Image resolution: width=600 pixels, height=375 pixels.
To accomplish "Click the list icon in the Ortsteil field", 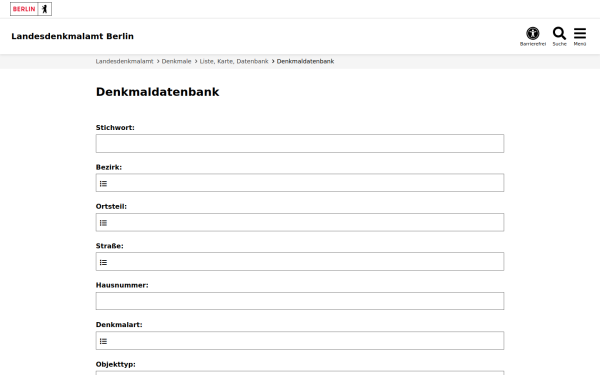I will 103,223.
